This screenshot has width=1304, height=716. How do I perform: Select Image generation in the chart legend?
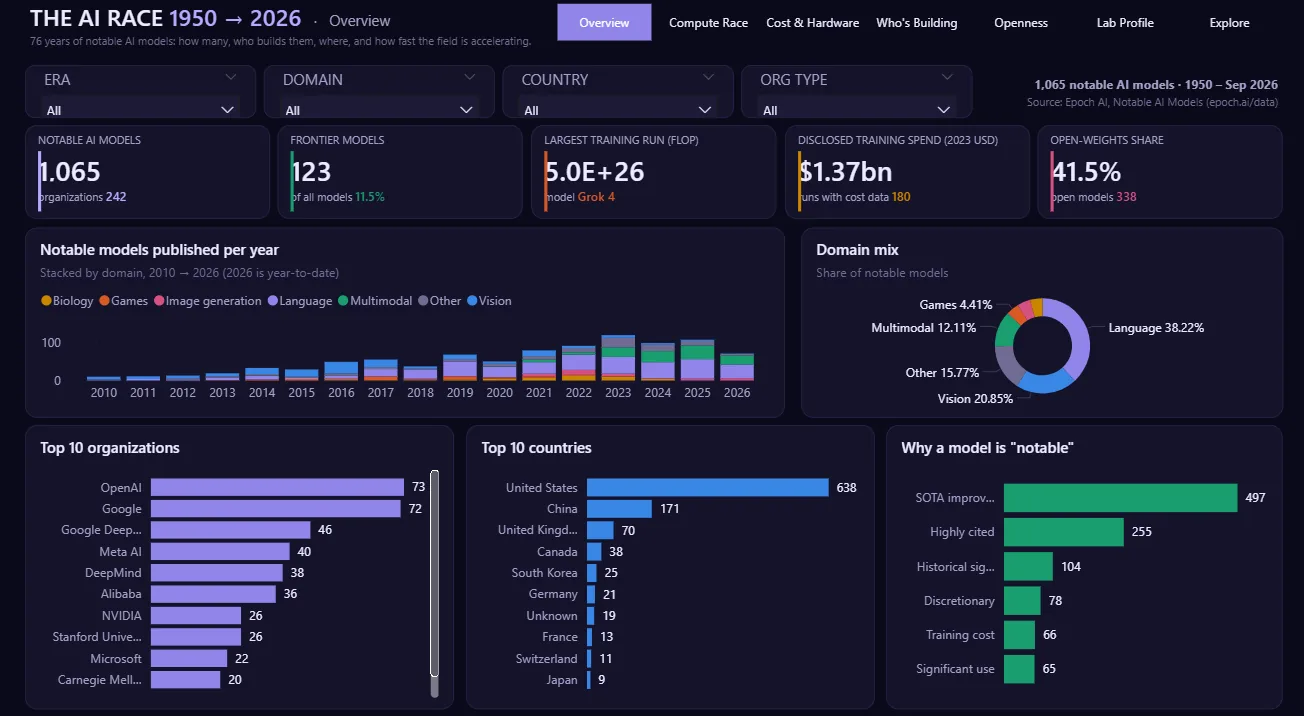click(207, 301)
